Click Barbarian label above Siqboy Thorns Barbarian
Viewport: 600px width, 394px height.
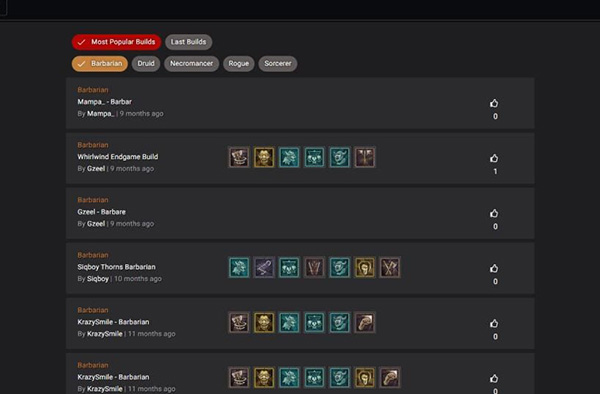point(93,255)
